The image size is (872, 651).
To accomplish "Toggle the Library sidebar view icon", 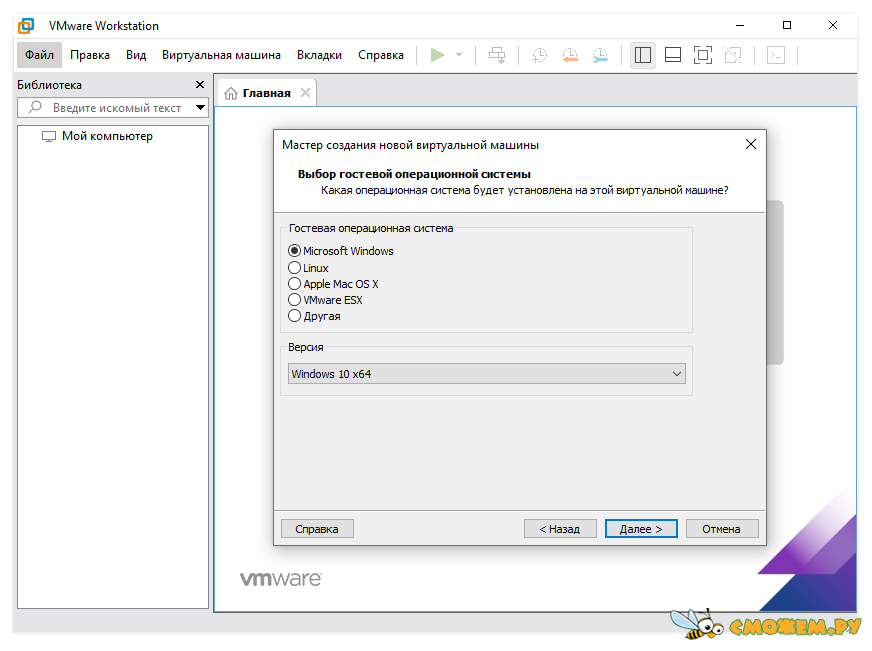I will click(643, 55).
